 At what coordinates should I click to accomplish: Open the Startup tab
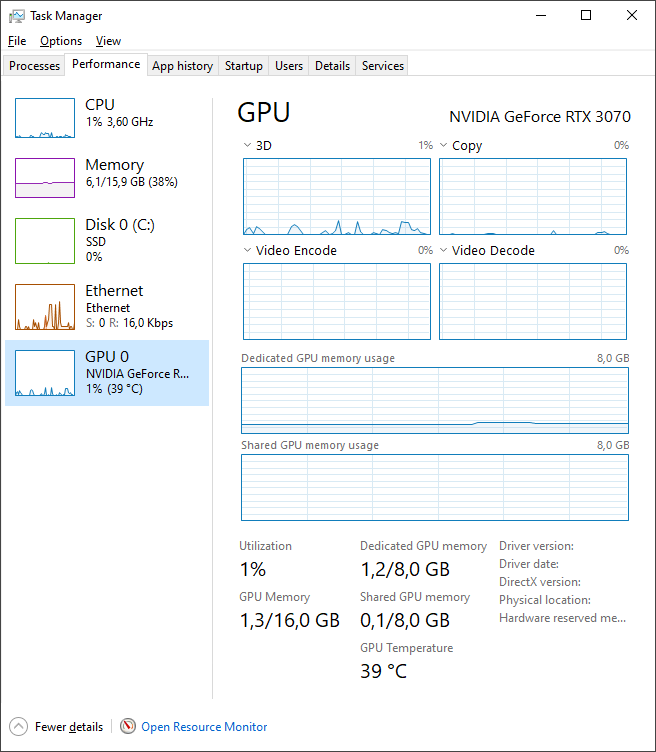244,66
